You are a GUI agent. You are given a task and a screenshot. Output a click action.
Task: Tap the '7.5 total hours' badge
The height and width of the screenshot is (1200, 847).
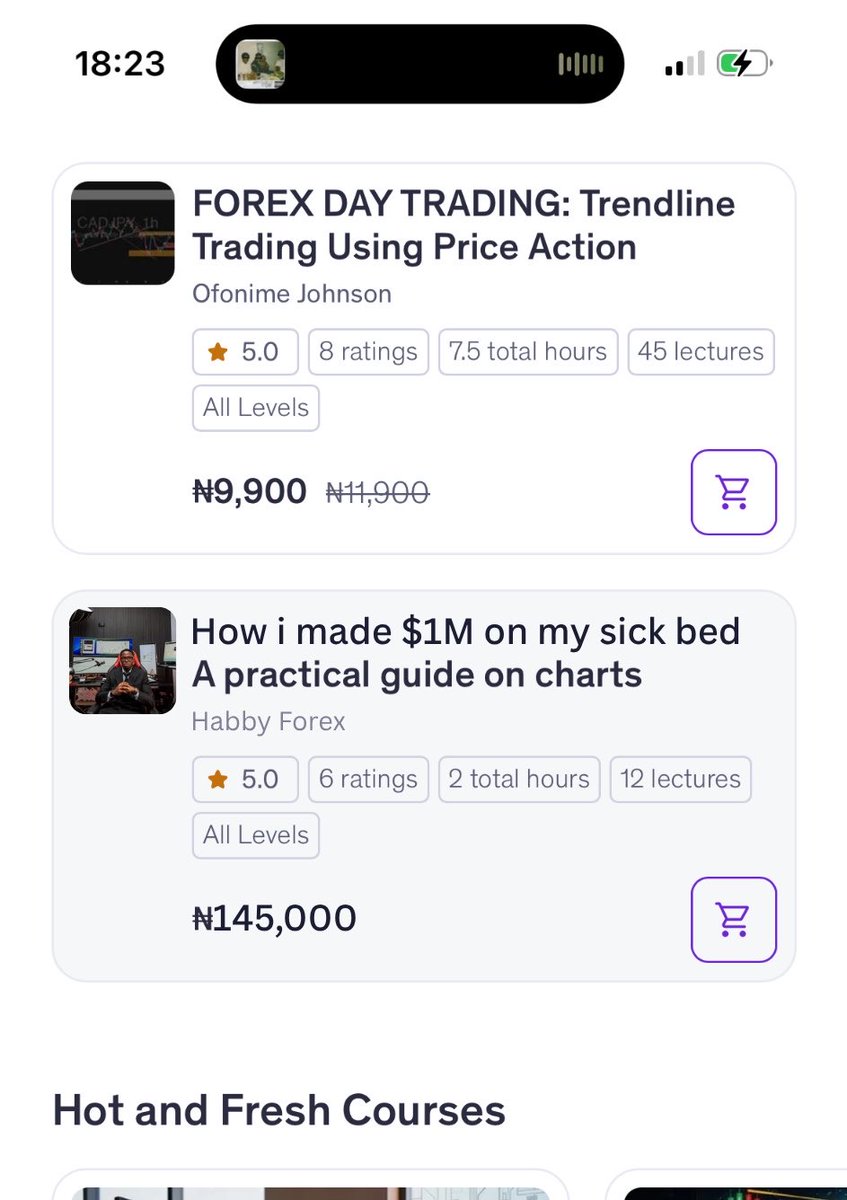[x=527, y=352]
